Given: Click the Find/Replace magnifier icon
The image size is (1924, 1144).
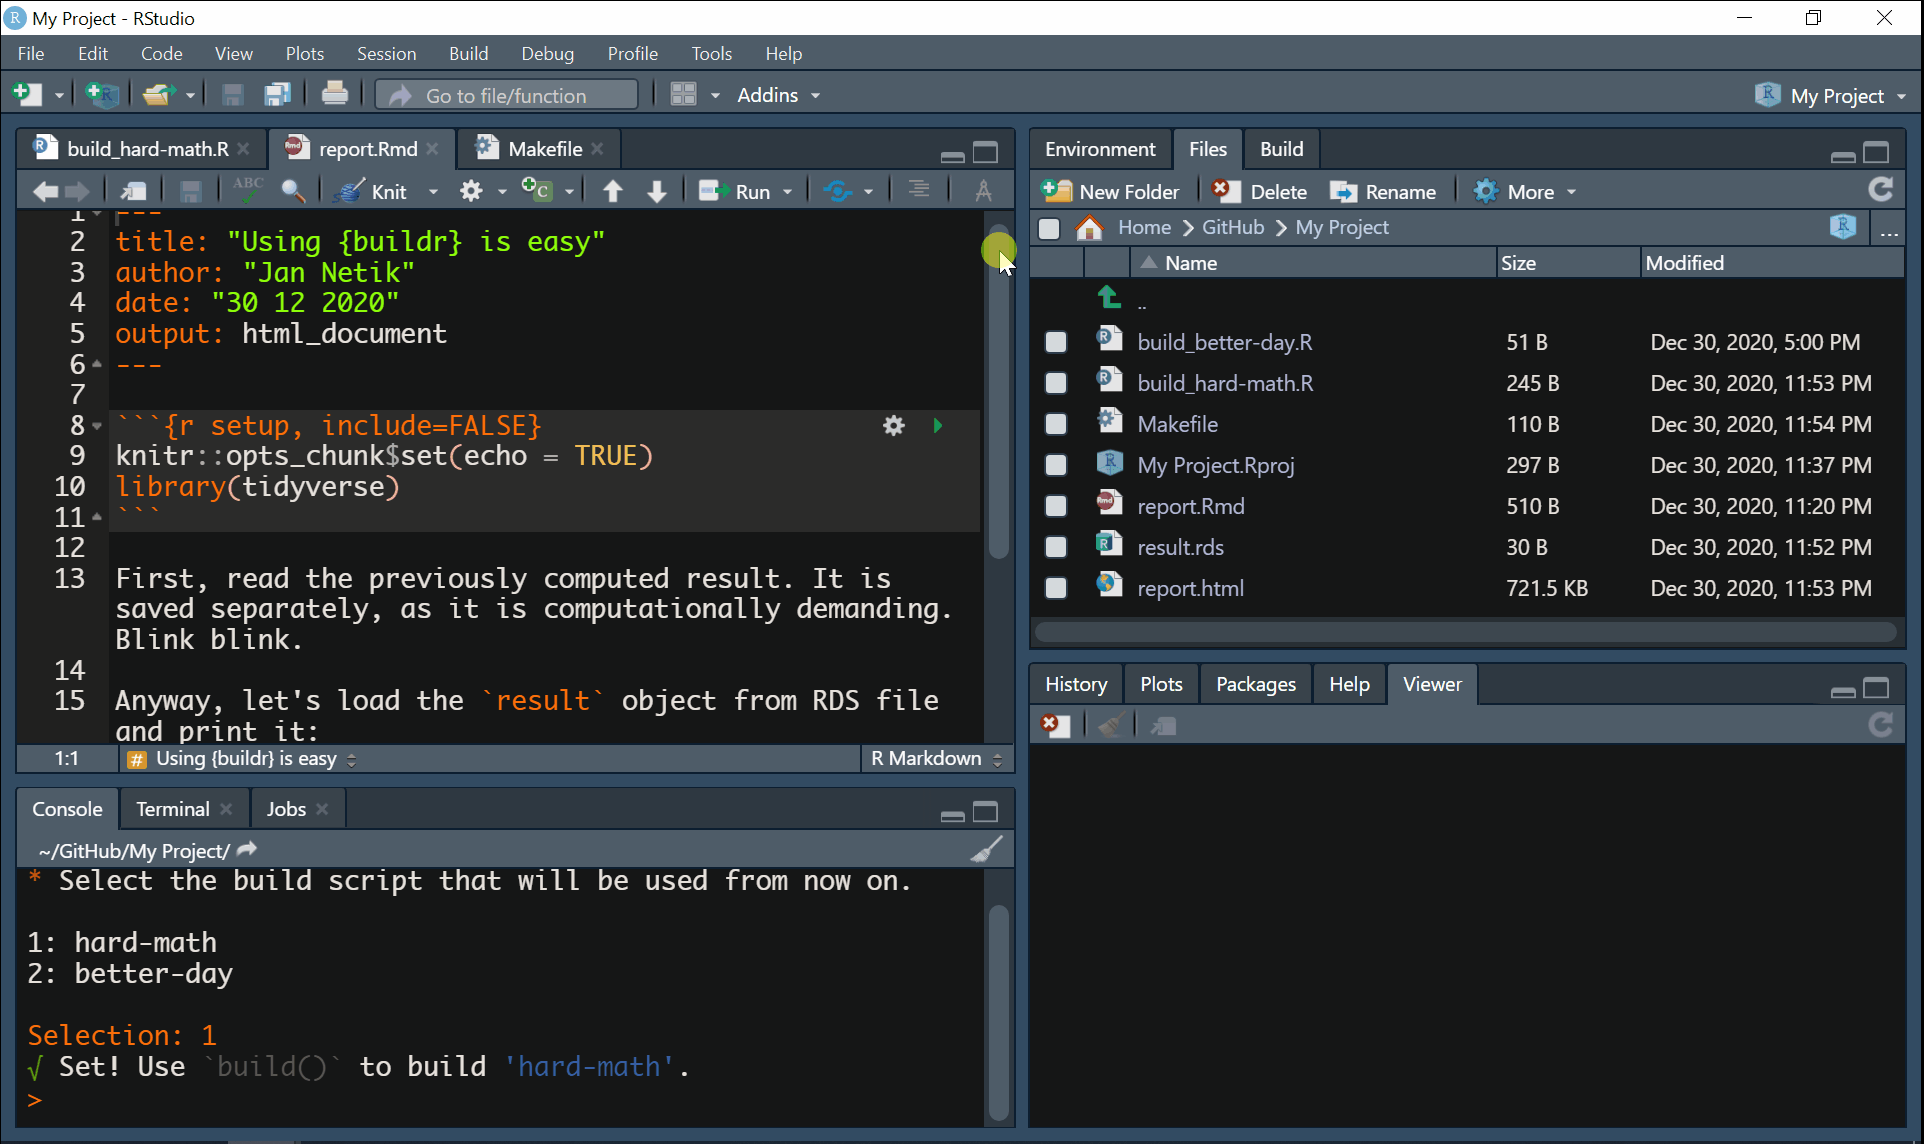Looking at the screenshot, I should [x=293, y=191].
